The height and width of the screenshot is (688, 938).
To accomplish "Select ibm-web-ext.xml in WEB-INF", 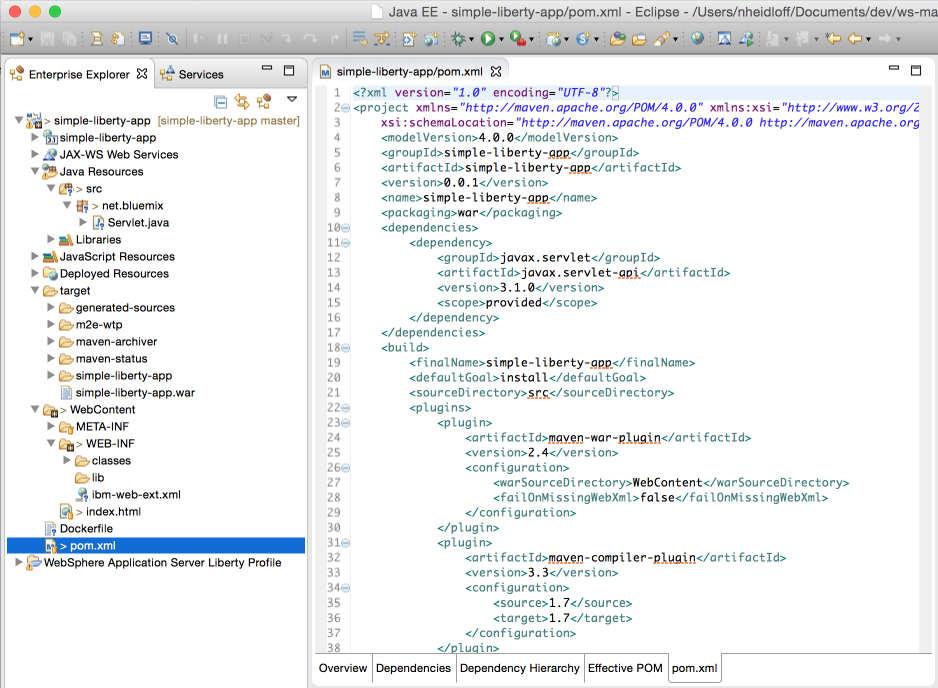I will [136, 495].
